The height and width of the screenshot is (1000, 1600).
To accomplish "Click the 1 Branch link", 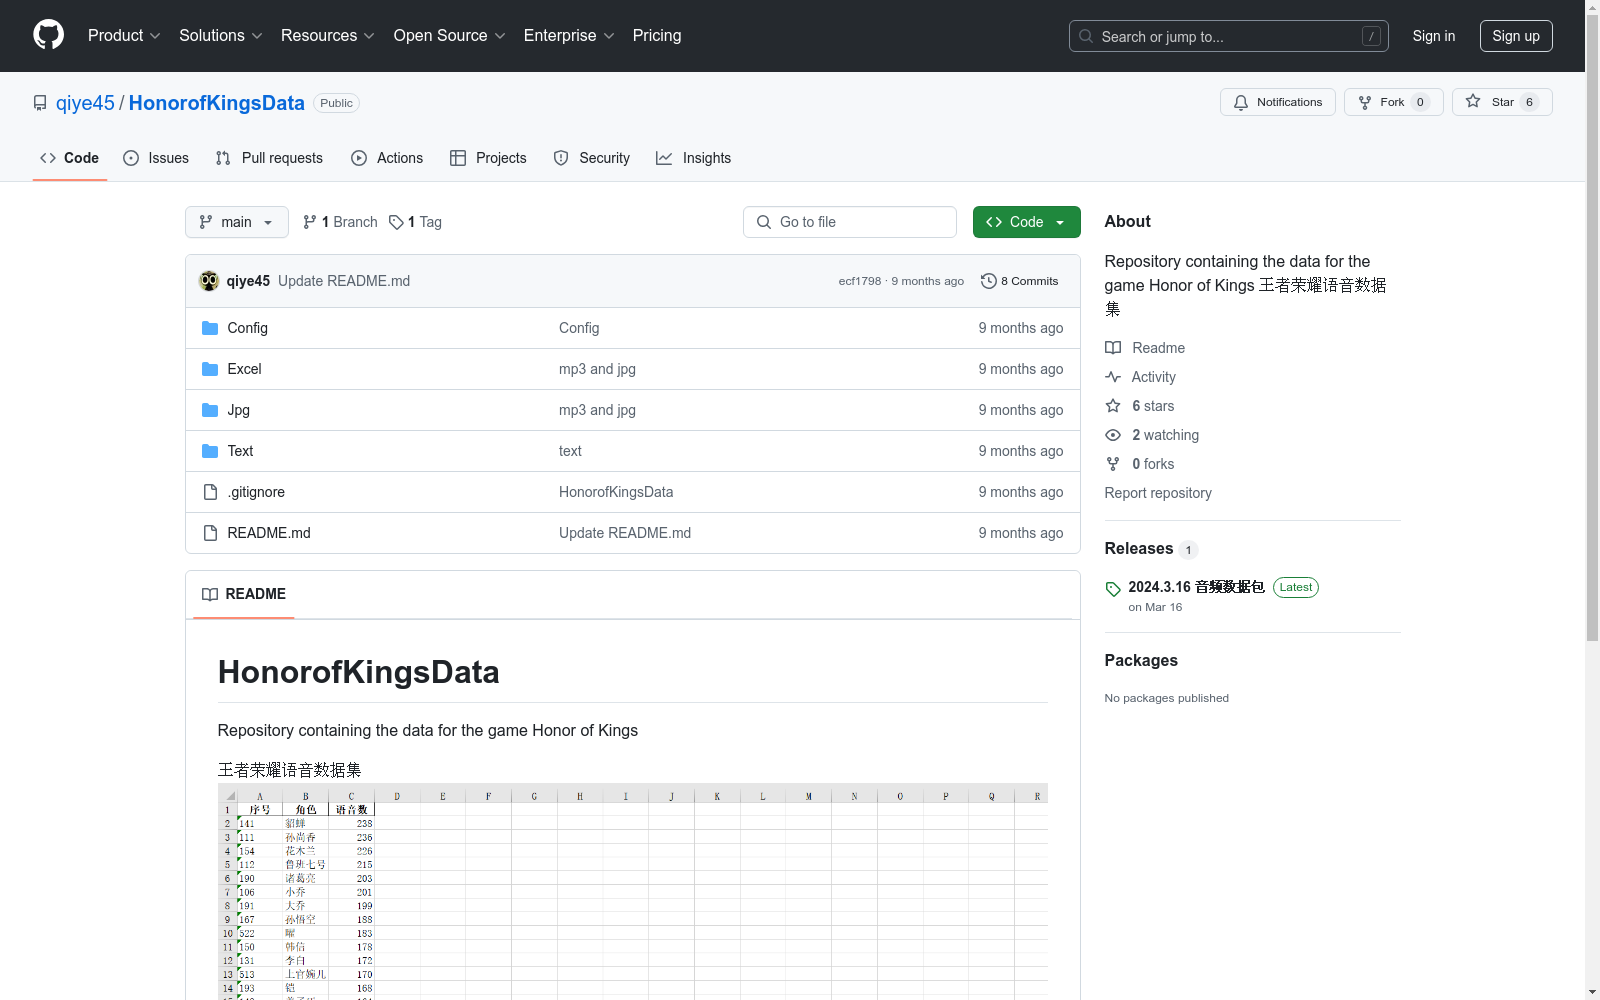I will (341, 222).
